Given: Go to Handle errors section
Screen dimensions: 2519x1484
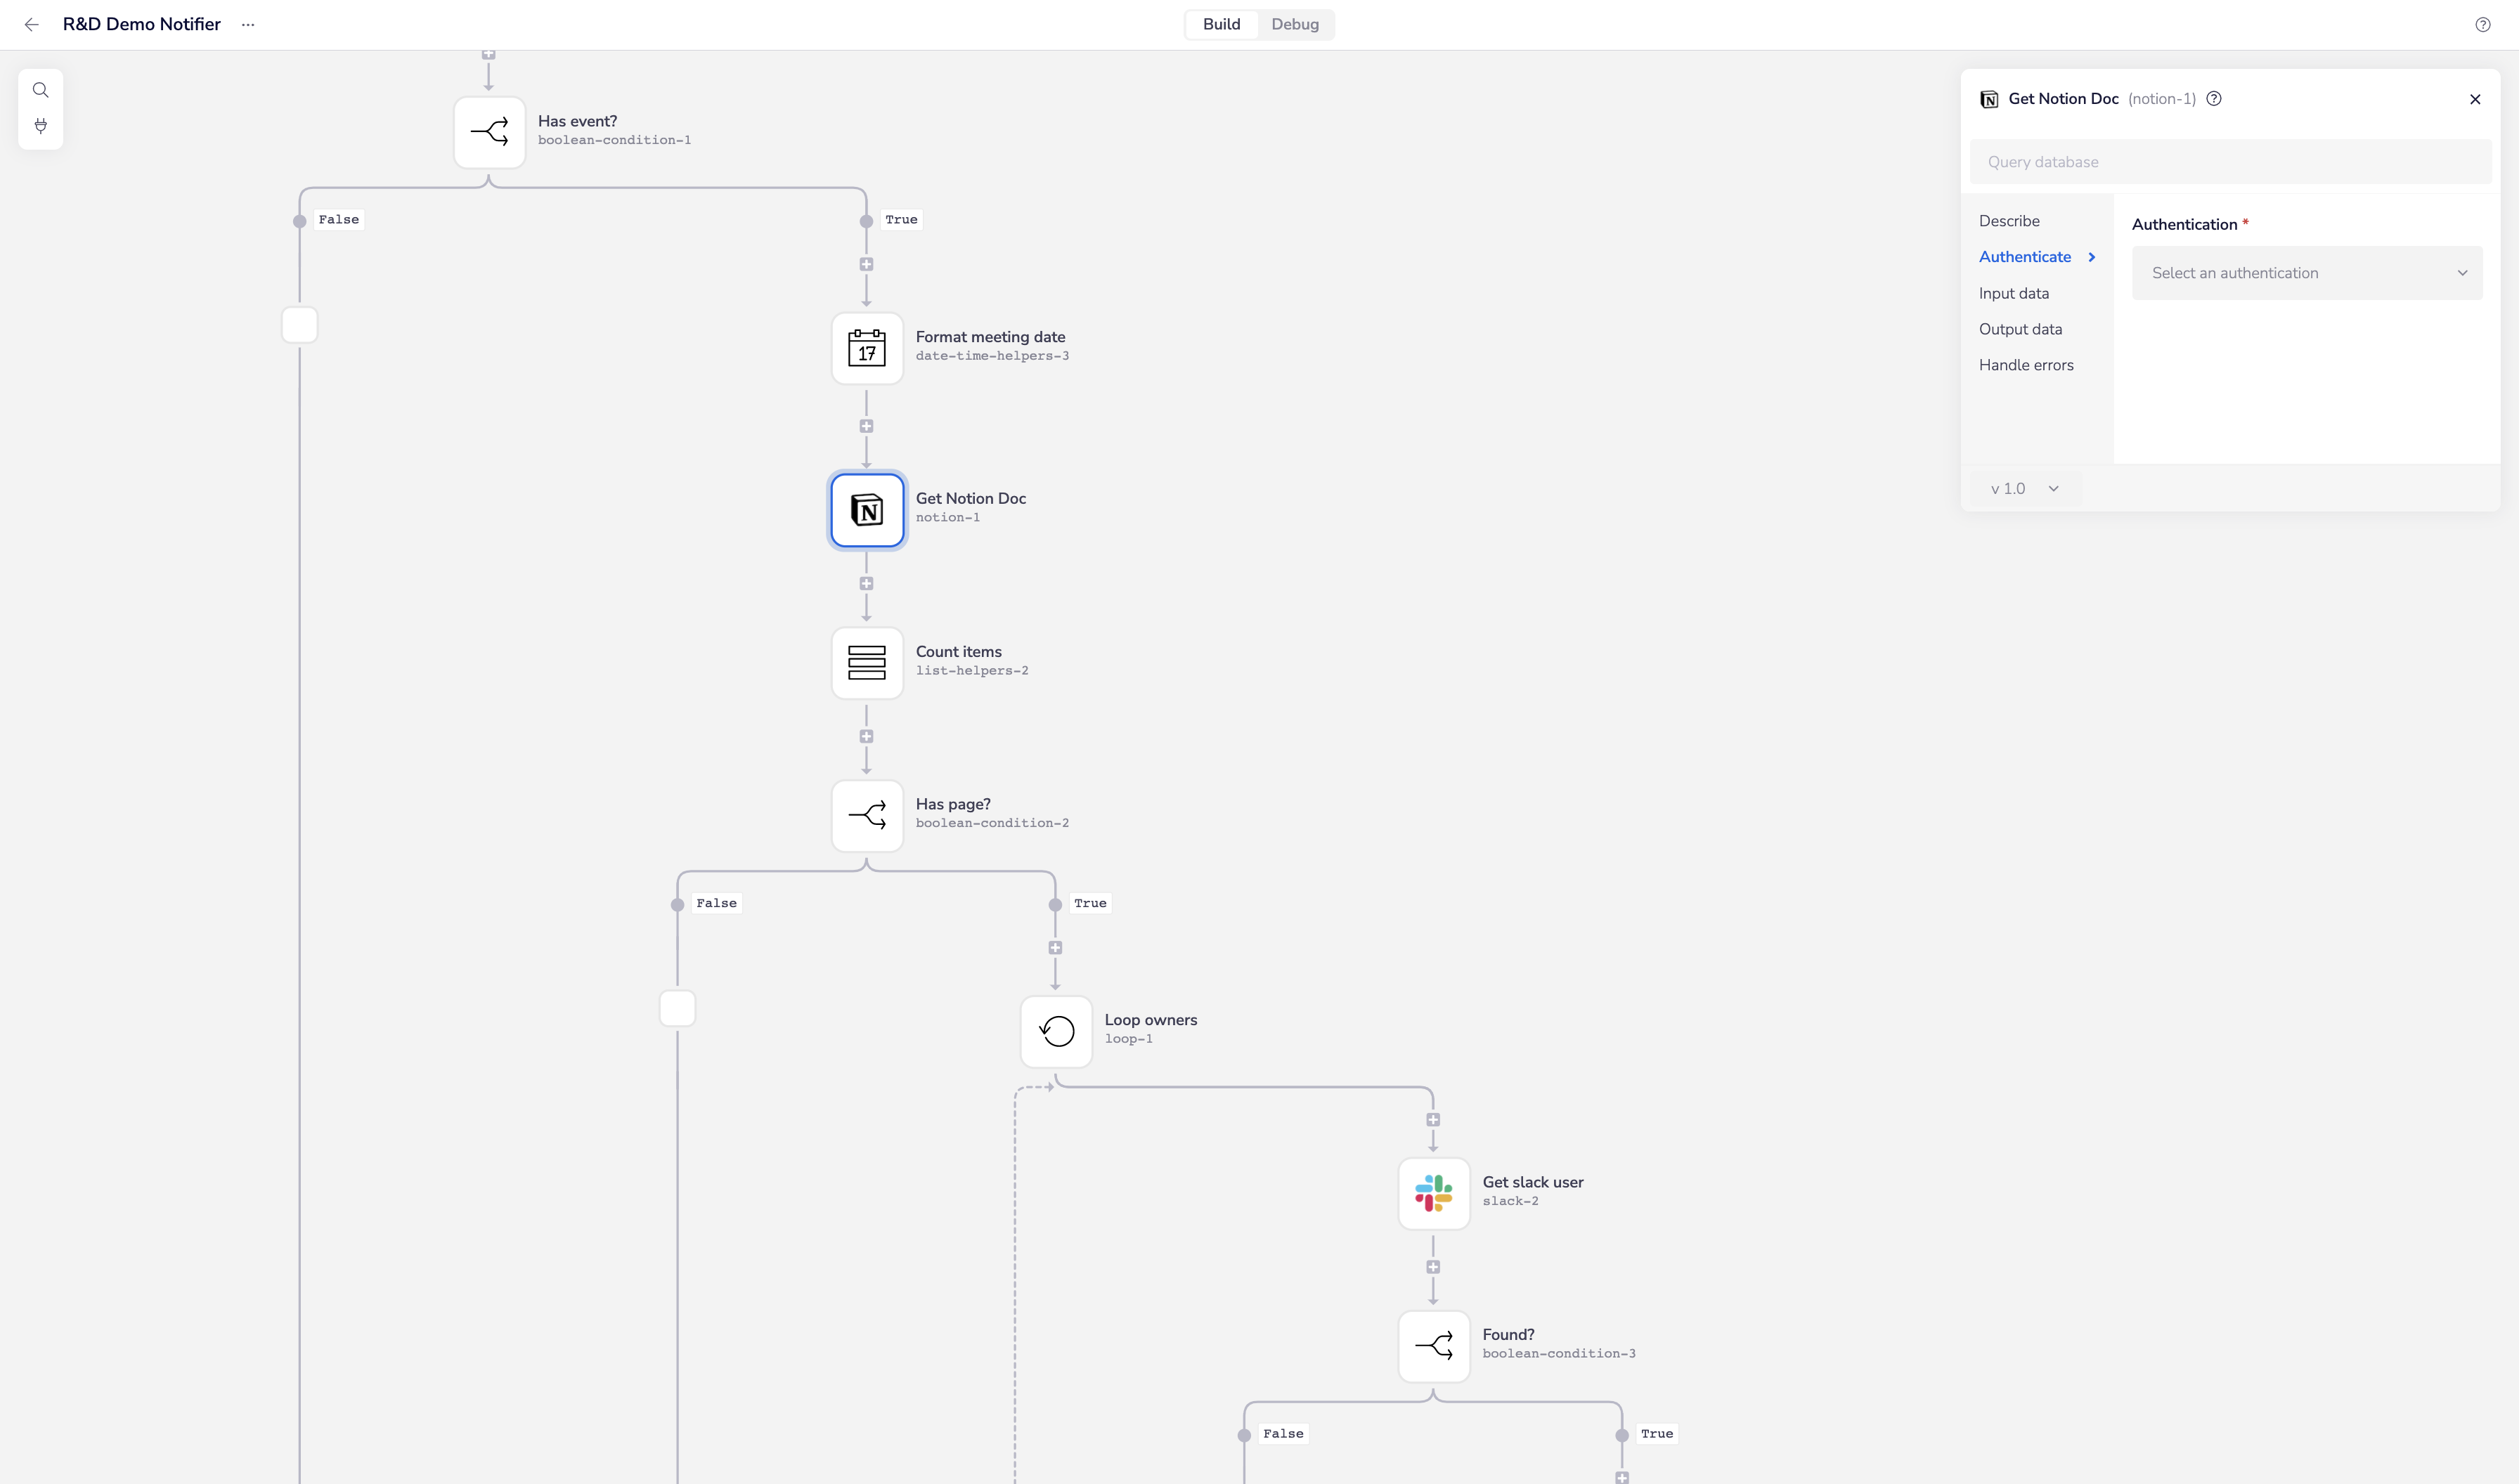Looking at the screenshot, I should coord(2025,365).
